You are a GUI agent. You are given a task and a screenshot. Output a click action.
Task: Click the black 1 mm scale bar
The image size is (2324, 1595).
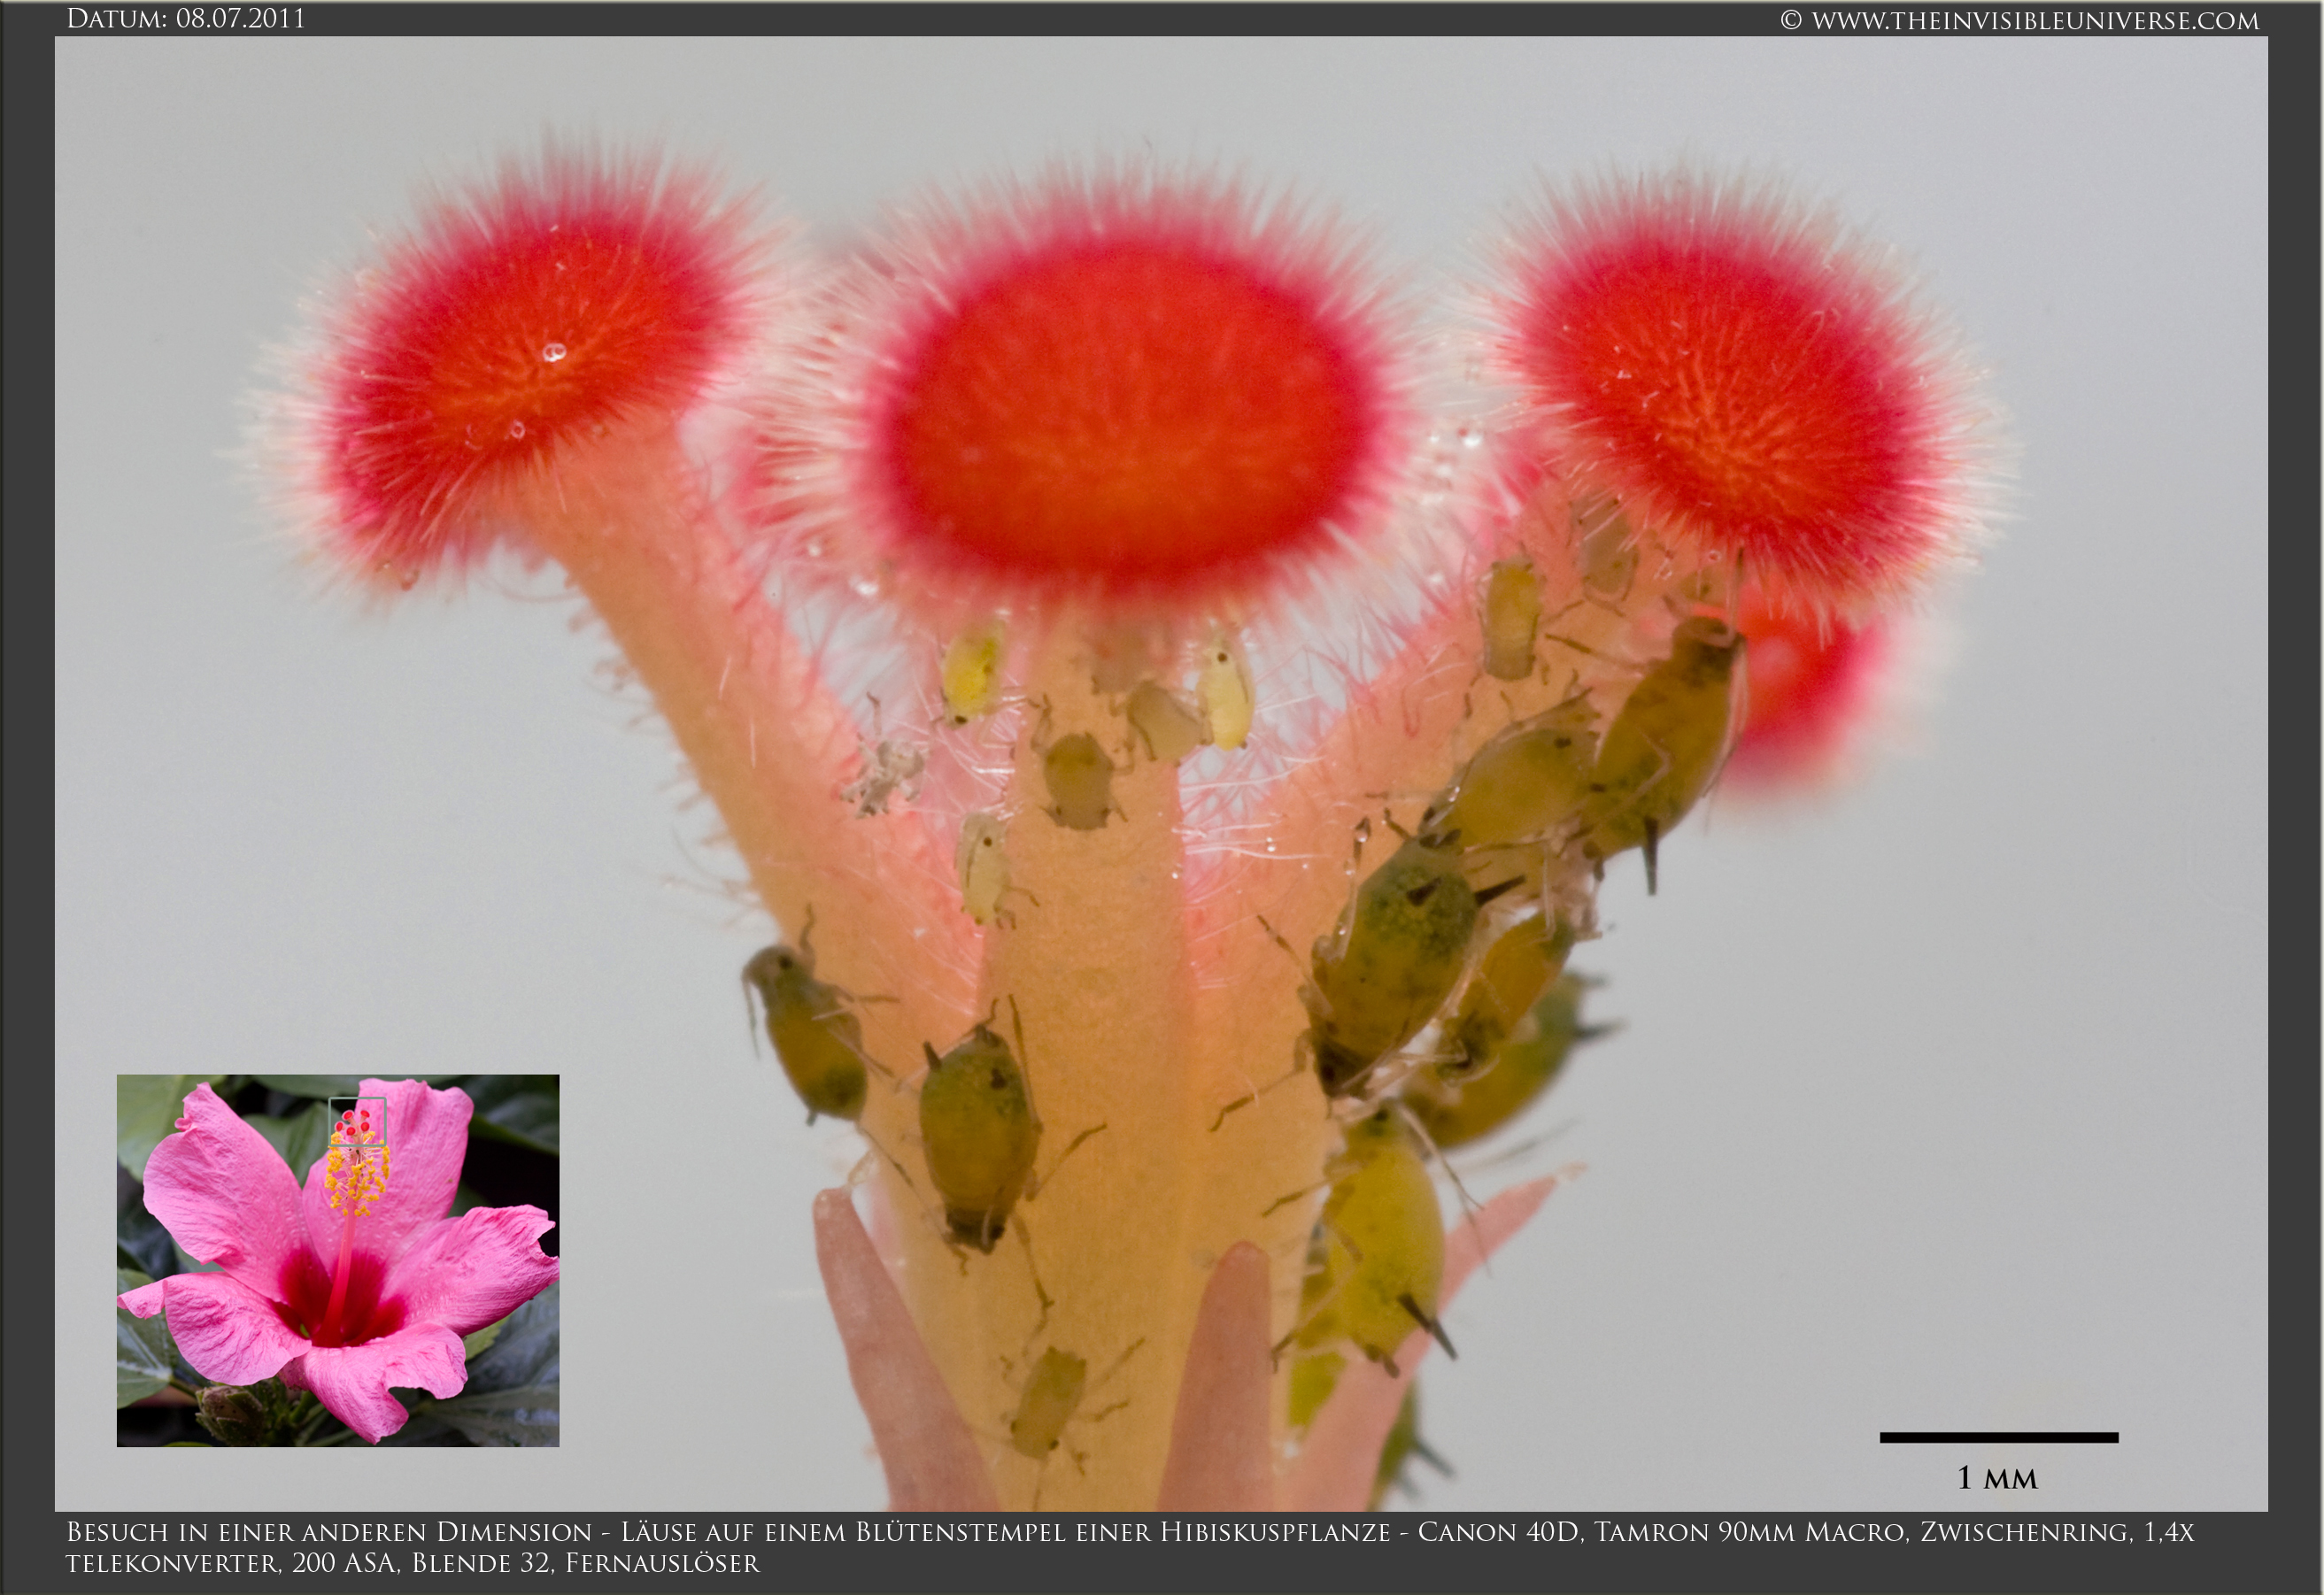1998,1438
